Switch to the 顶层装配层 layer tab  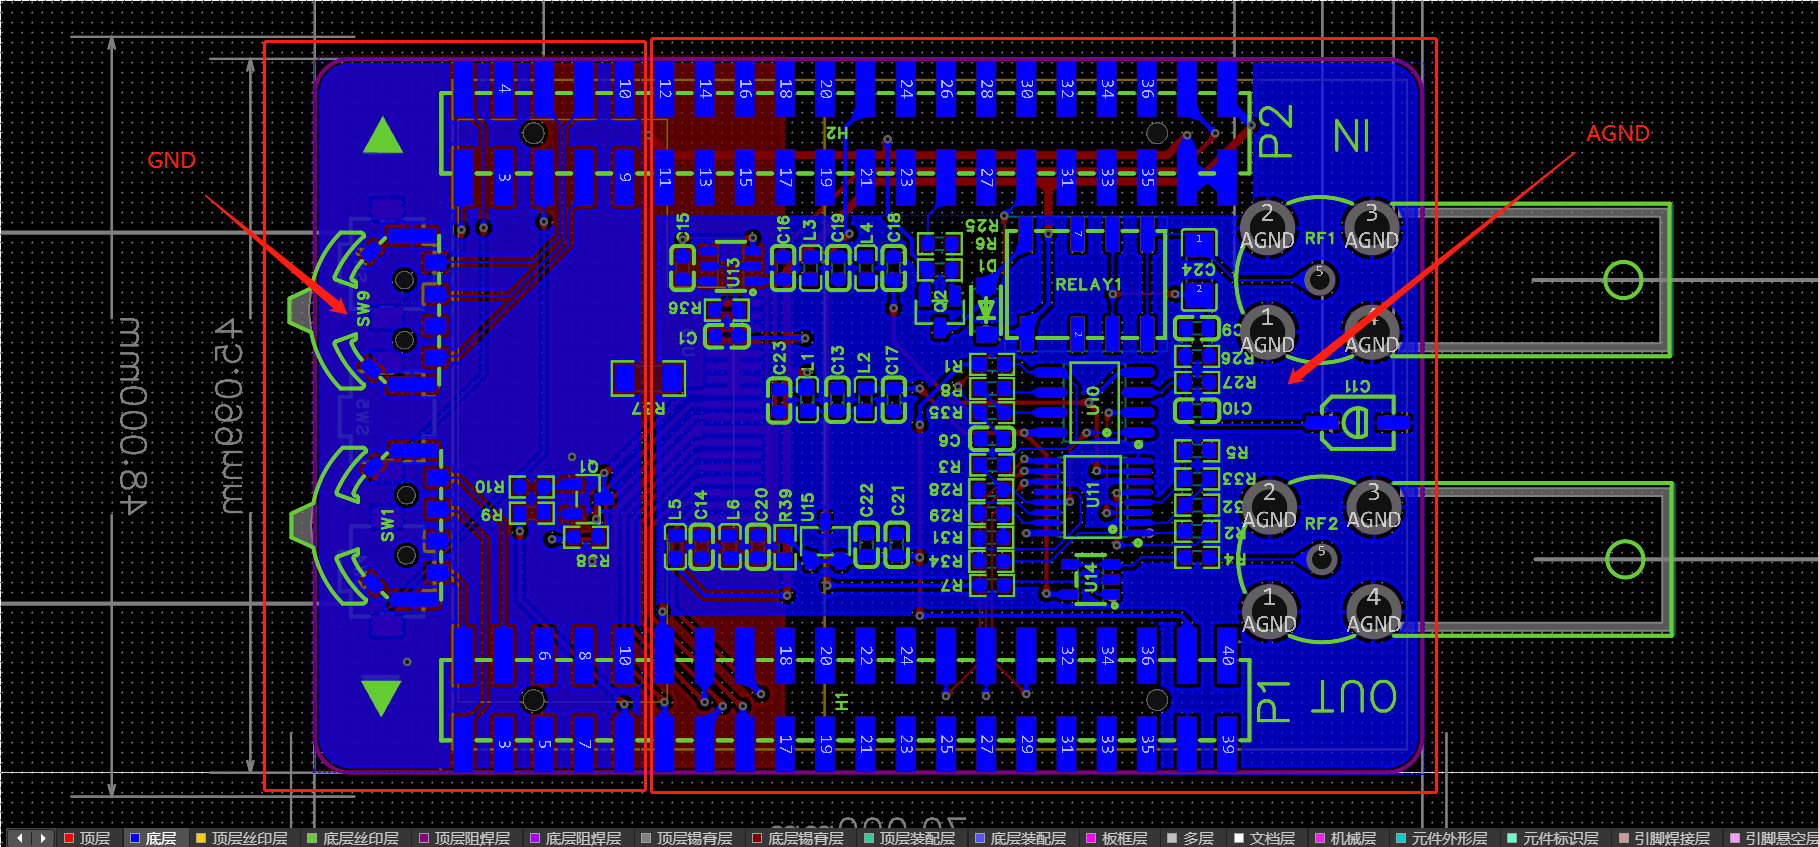coord(909,838)
